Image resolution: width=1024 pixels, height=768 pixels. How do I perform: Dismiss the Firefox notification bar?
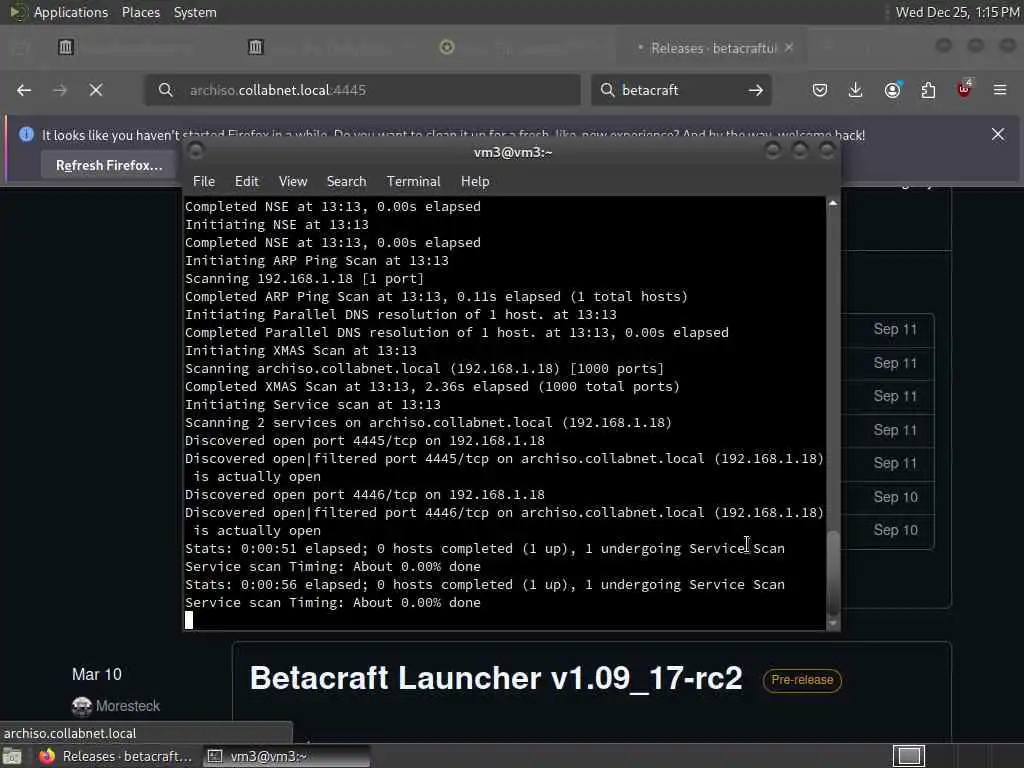[998, 135]
